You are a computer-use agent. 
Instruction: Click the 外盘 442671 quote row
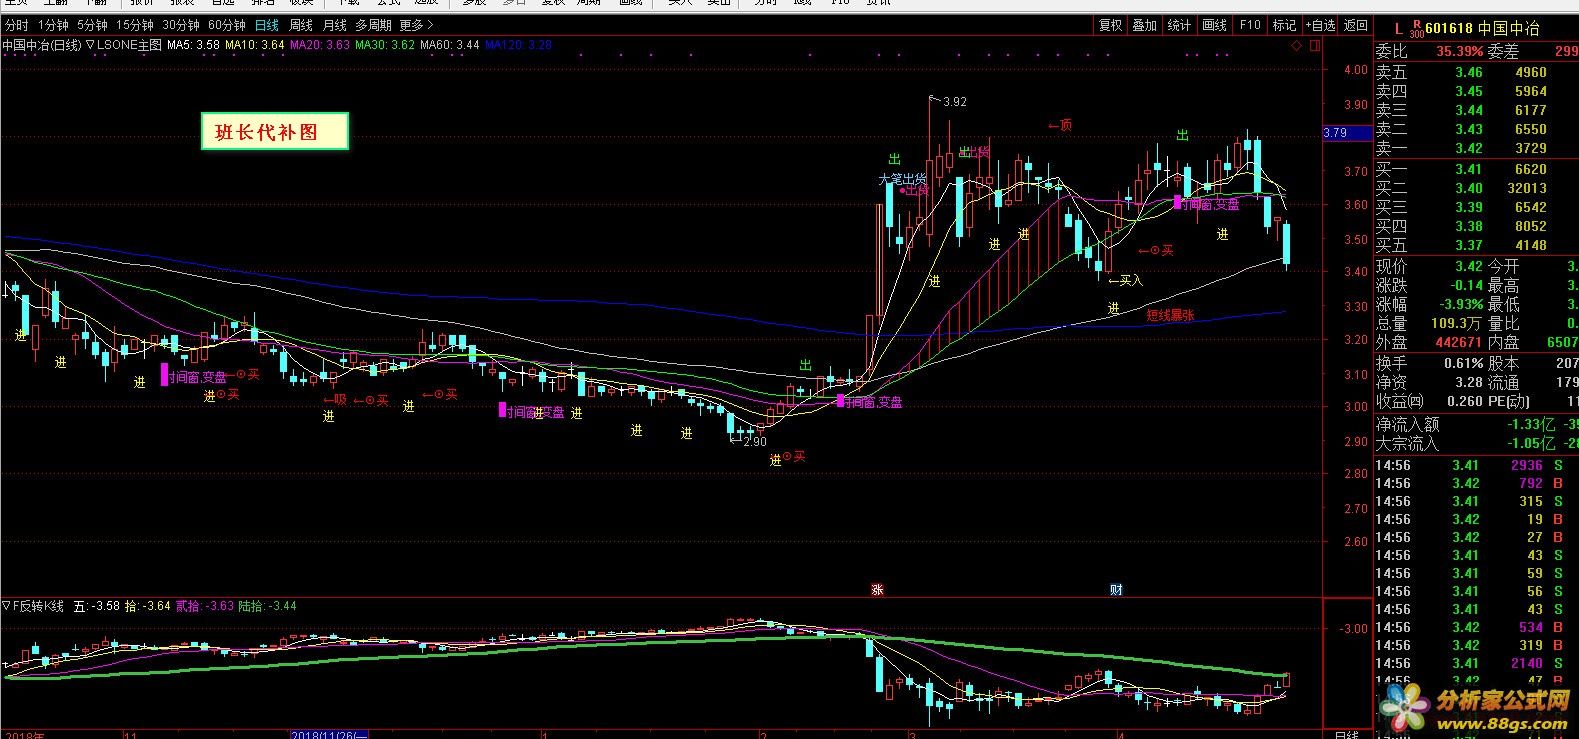(x=1430, y=342)
